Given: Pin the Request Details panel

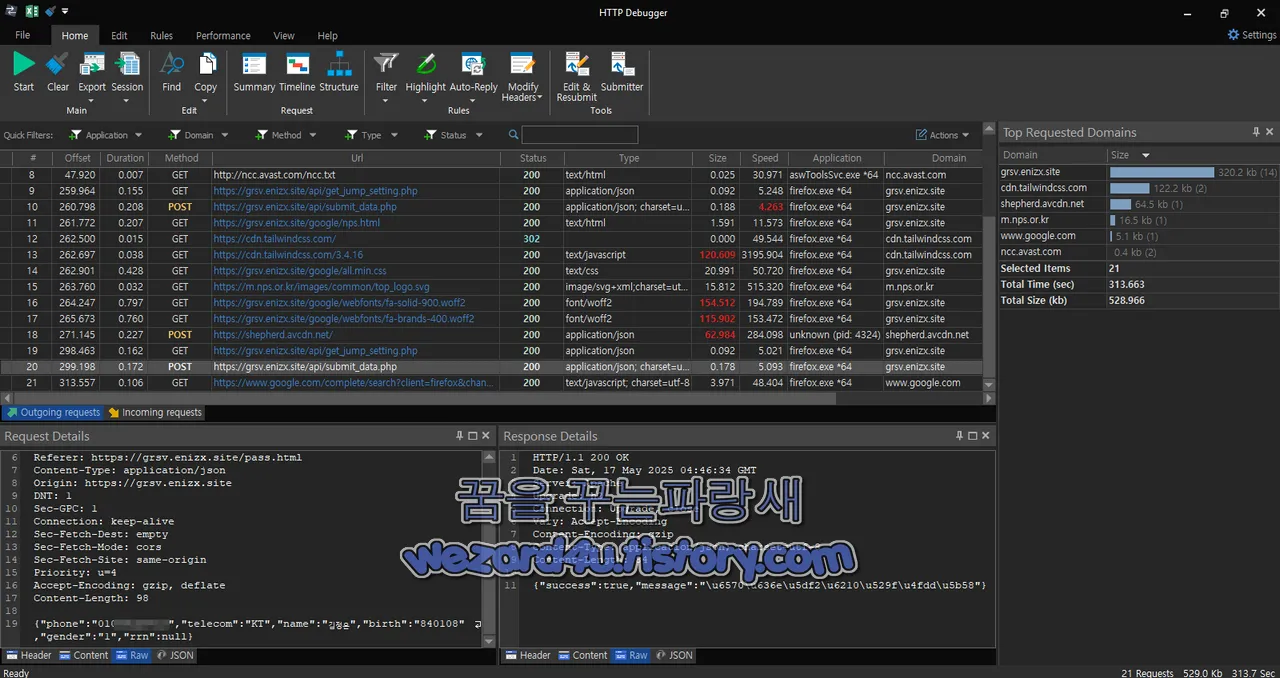Looking at the screenshot, I should (x=460, y=436).
